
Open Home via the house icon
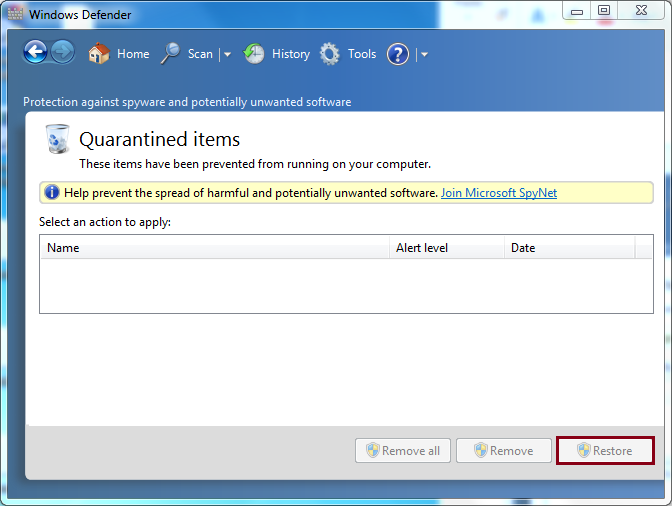(99, 54)
